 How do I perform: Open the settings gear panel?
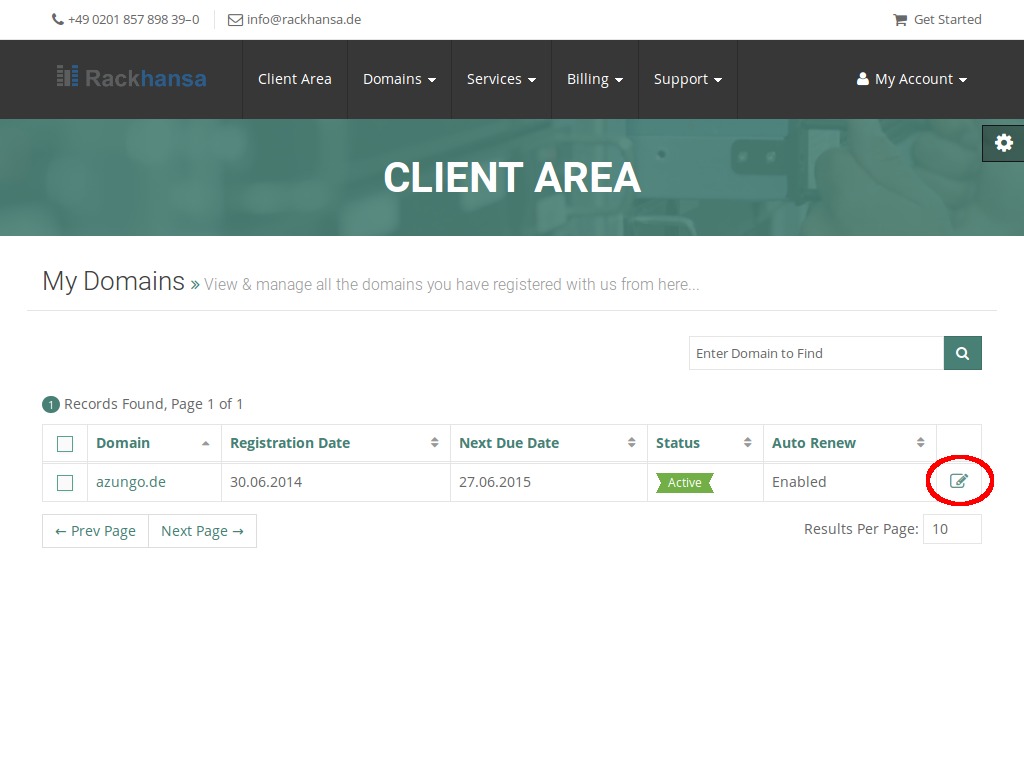click(1003, 143)
